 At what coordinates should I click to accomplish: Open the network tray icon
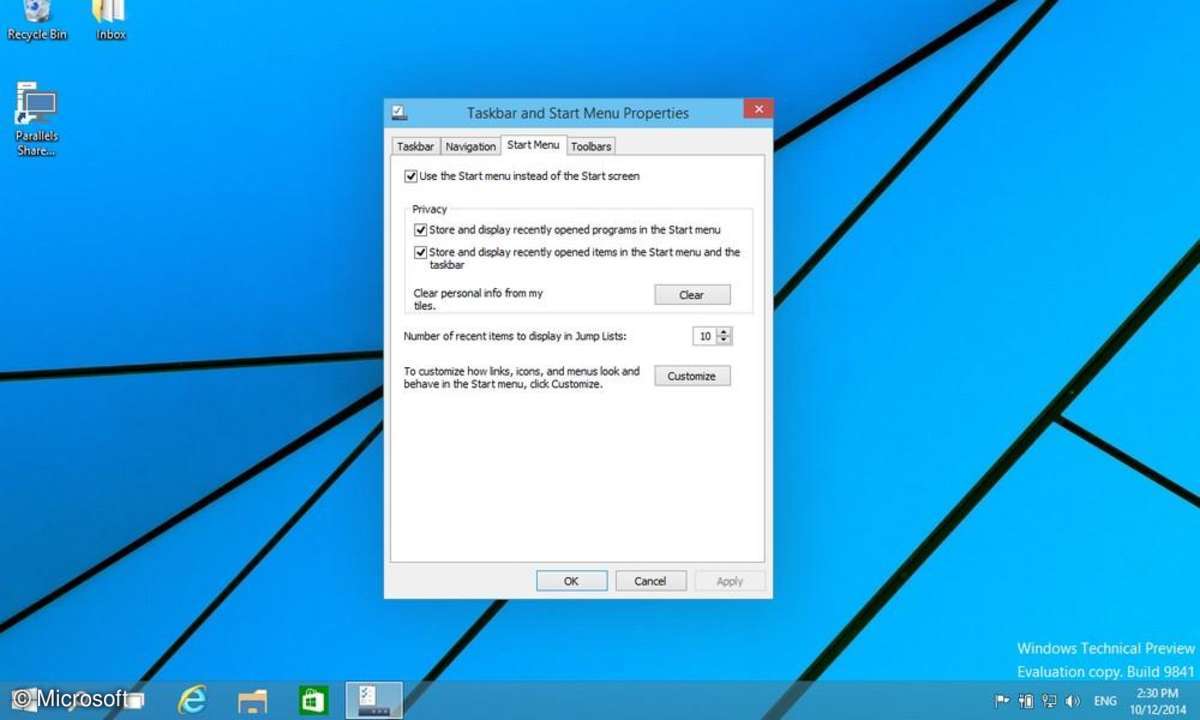point(1049,701)
